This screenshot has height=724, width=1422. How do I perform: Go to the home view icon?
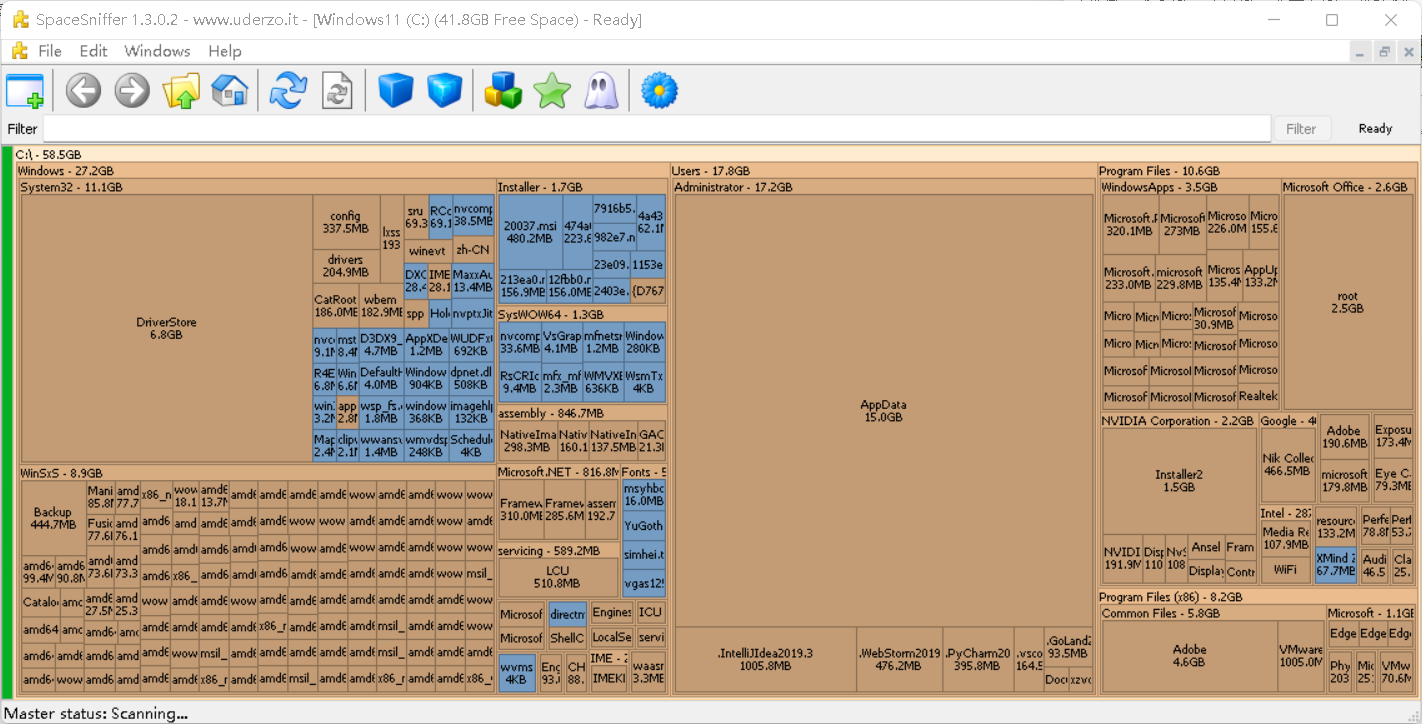click(229, 91)
